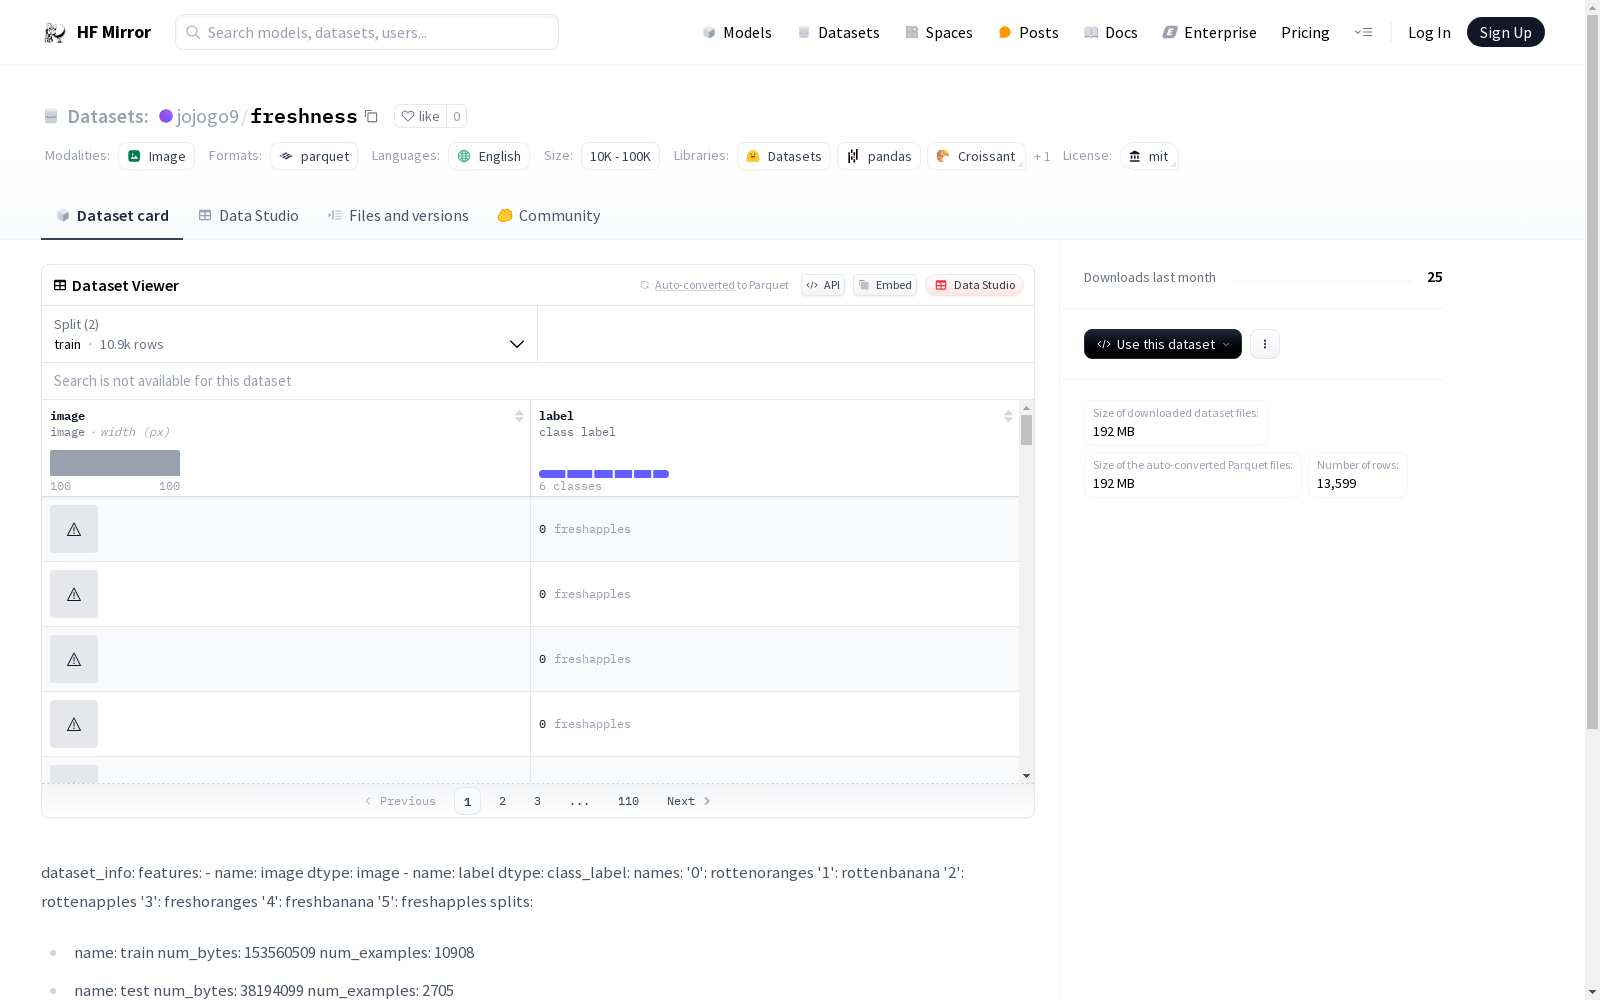Click the pandas library tag
The image size is (1600, 1000).
tap(879, 156)
